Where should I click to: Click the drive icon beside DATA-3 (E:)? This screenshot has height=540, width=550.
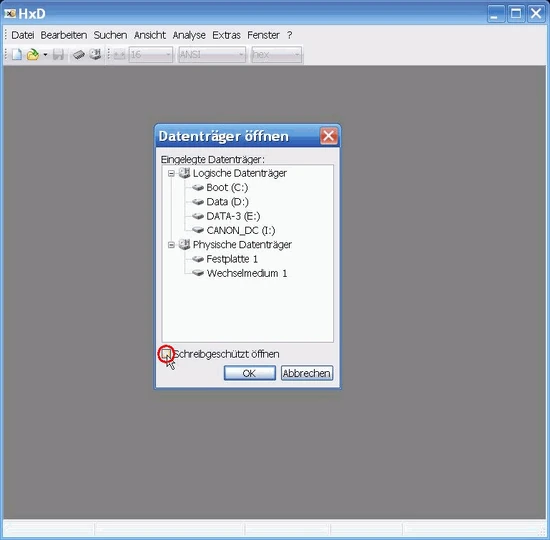[198, 216]
